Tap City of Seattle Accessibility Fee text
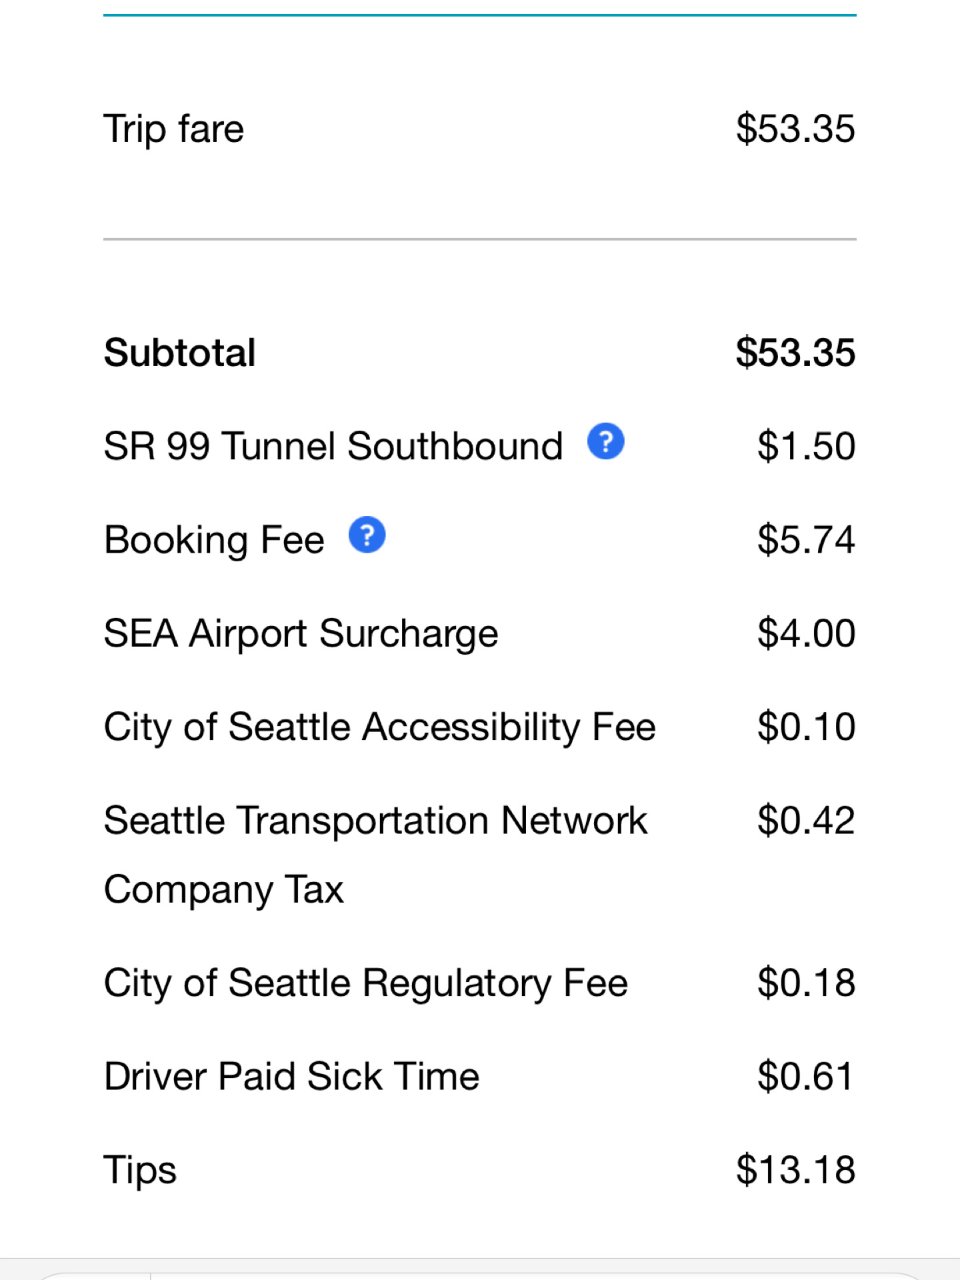The width and height of the screenshot is (960, 1280). point(379,727)
